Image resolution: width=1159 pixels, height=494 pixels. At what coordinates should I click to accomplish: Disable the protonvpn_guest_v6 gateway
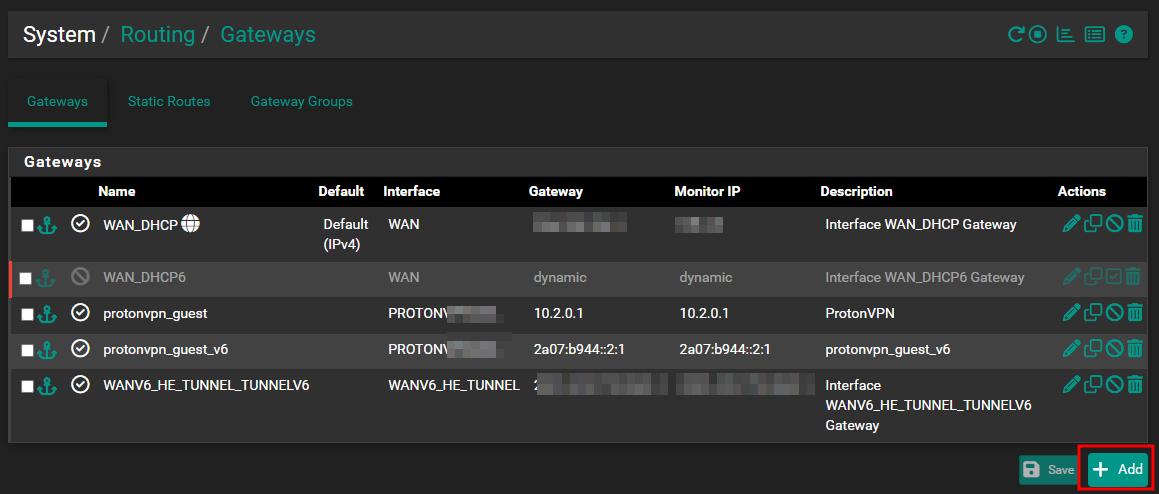coord(1114,348)
